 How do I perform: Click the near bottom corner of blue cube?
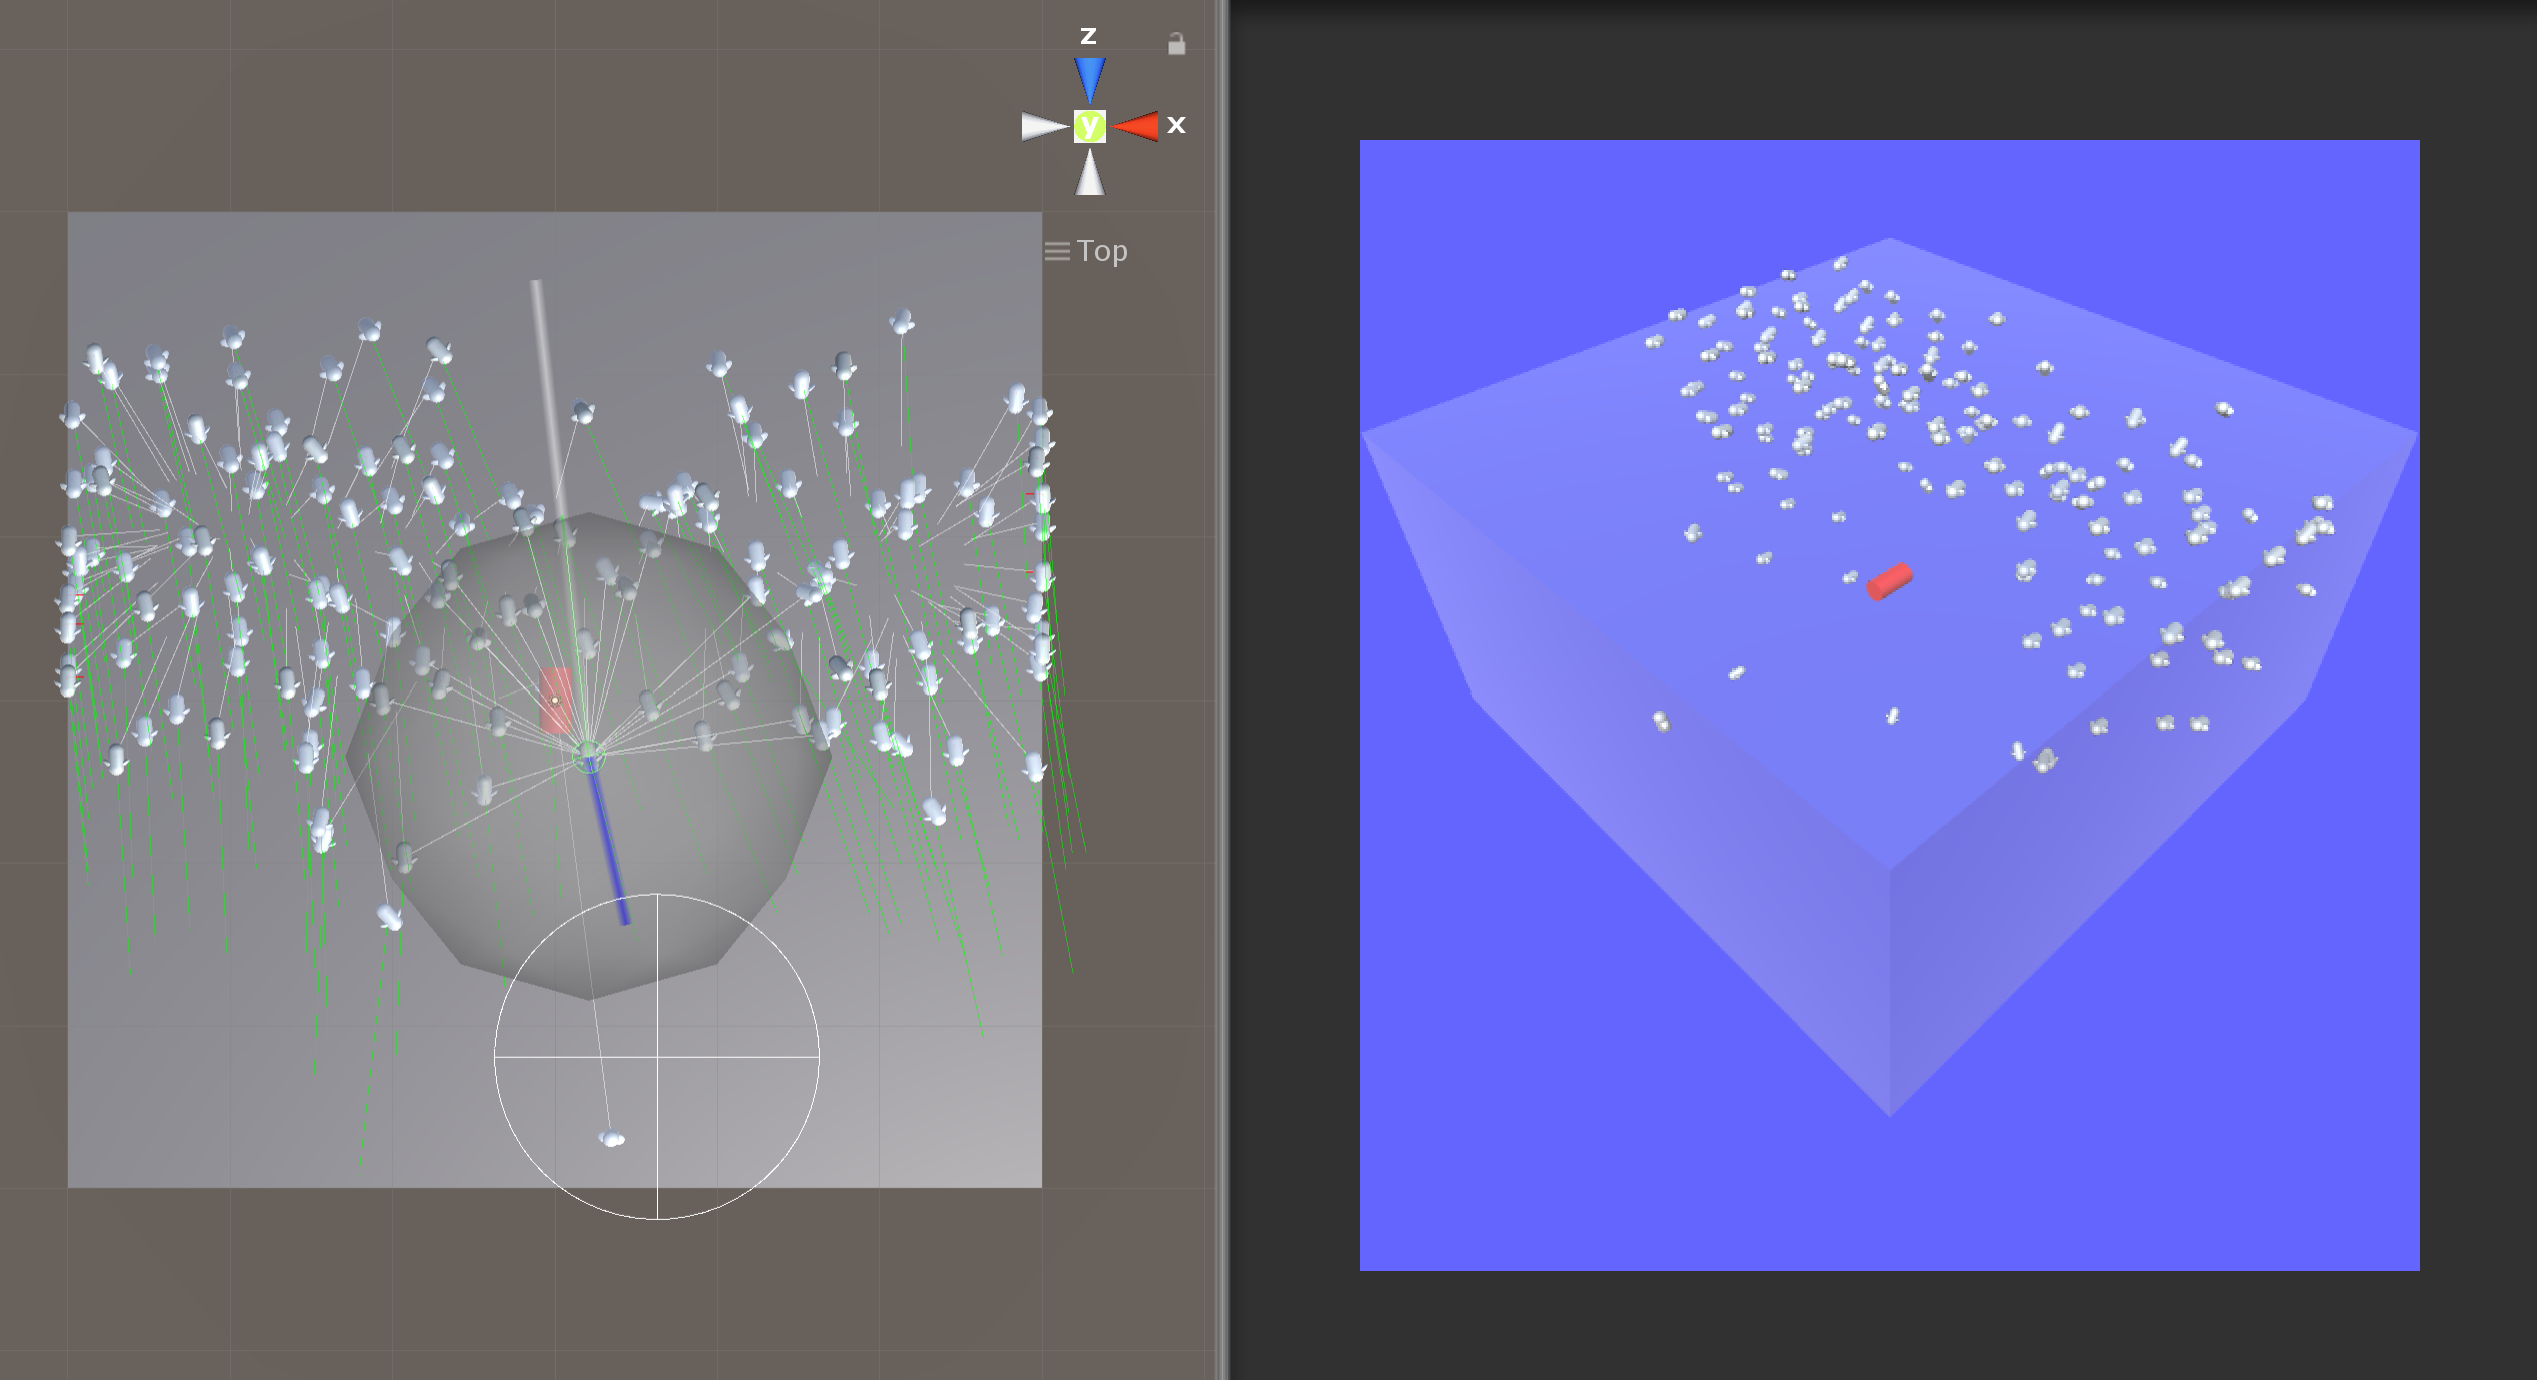pos(1889,1115)
